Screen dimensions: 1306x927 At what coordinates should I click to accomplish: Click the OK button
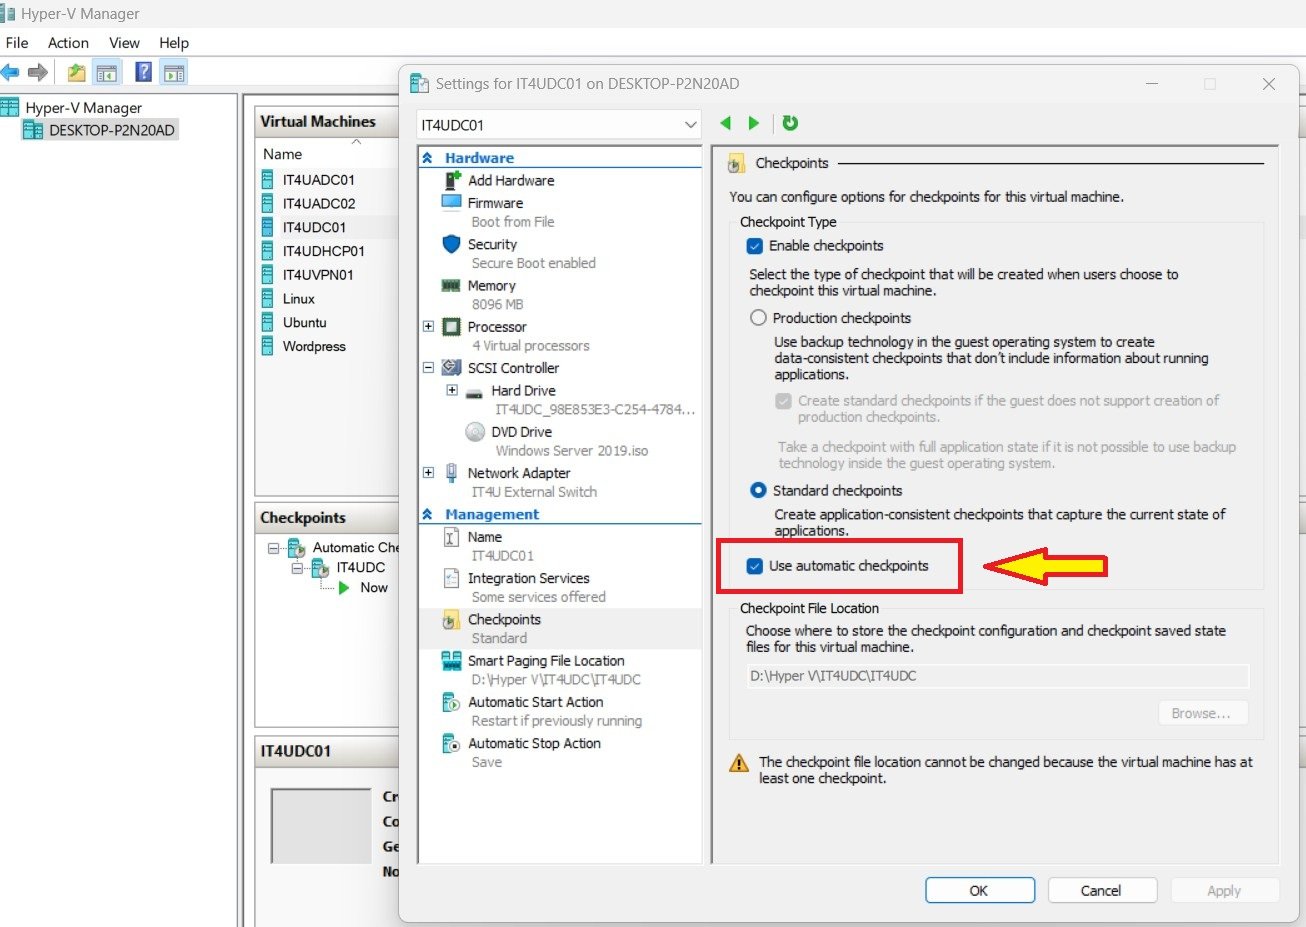click(979, 890)
